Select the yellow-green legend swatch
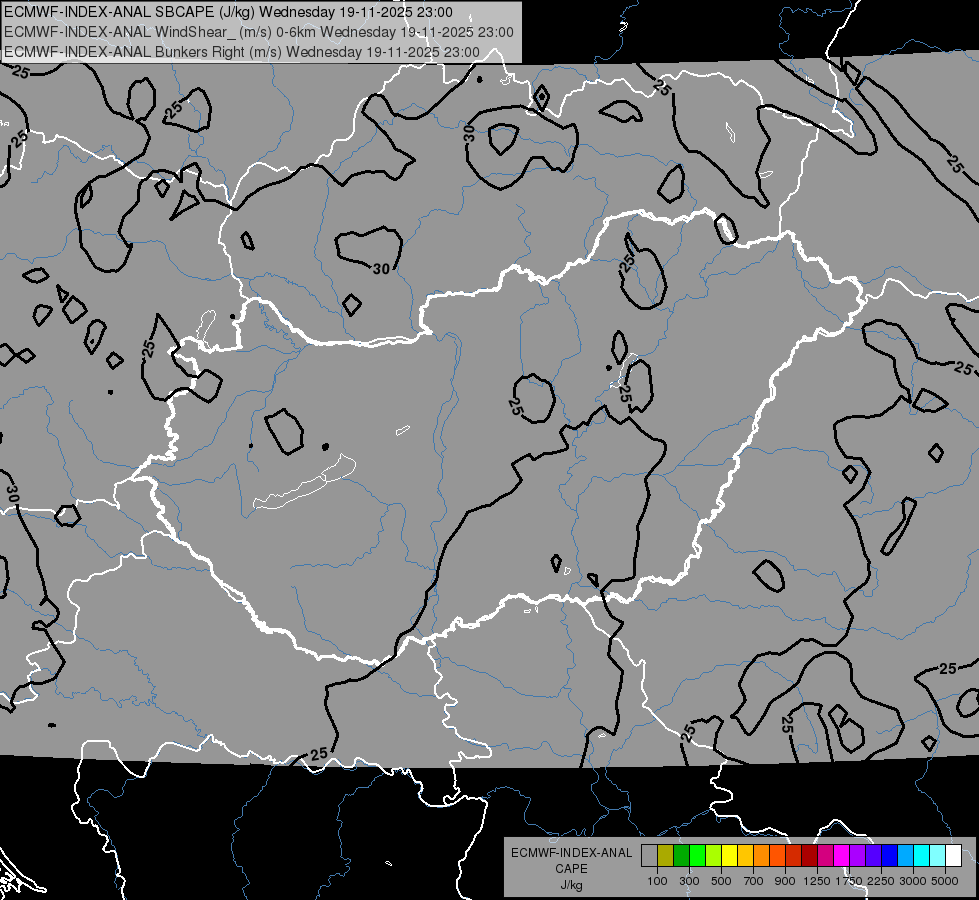The height and width of the screenshot is (900, 979). coord(713,856)
